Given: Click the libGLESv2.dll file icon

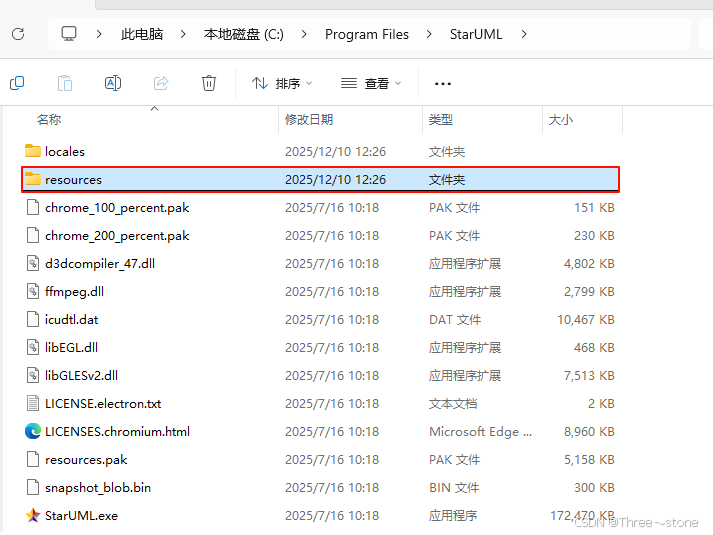Looking at the screenshot, I should 33,375.
